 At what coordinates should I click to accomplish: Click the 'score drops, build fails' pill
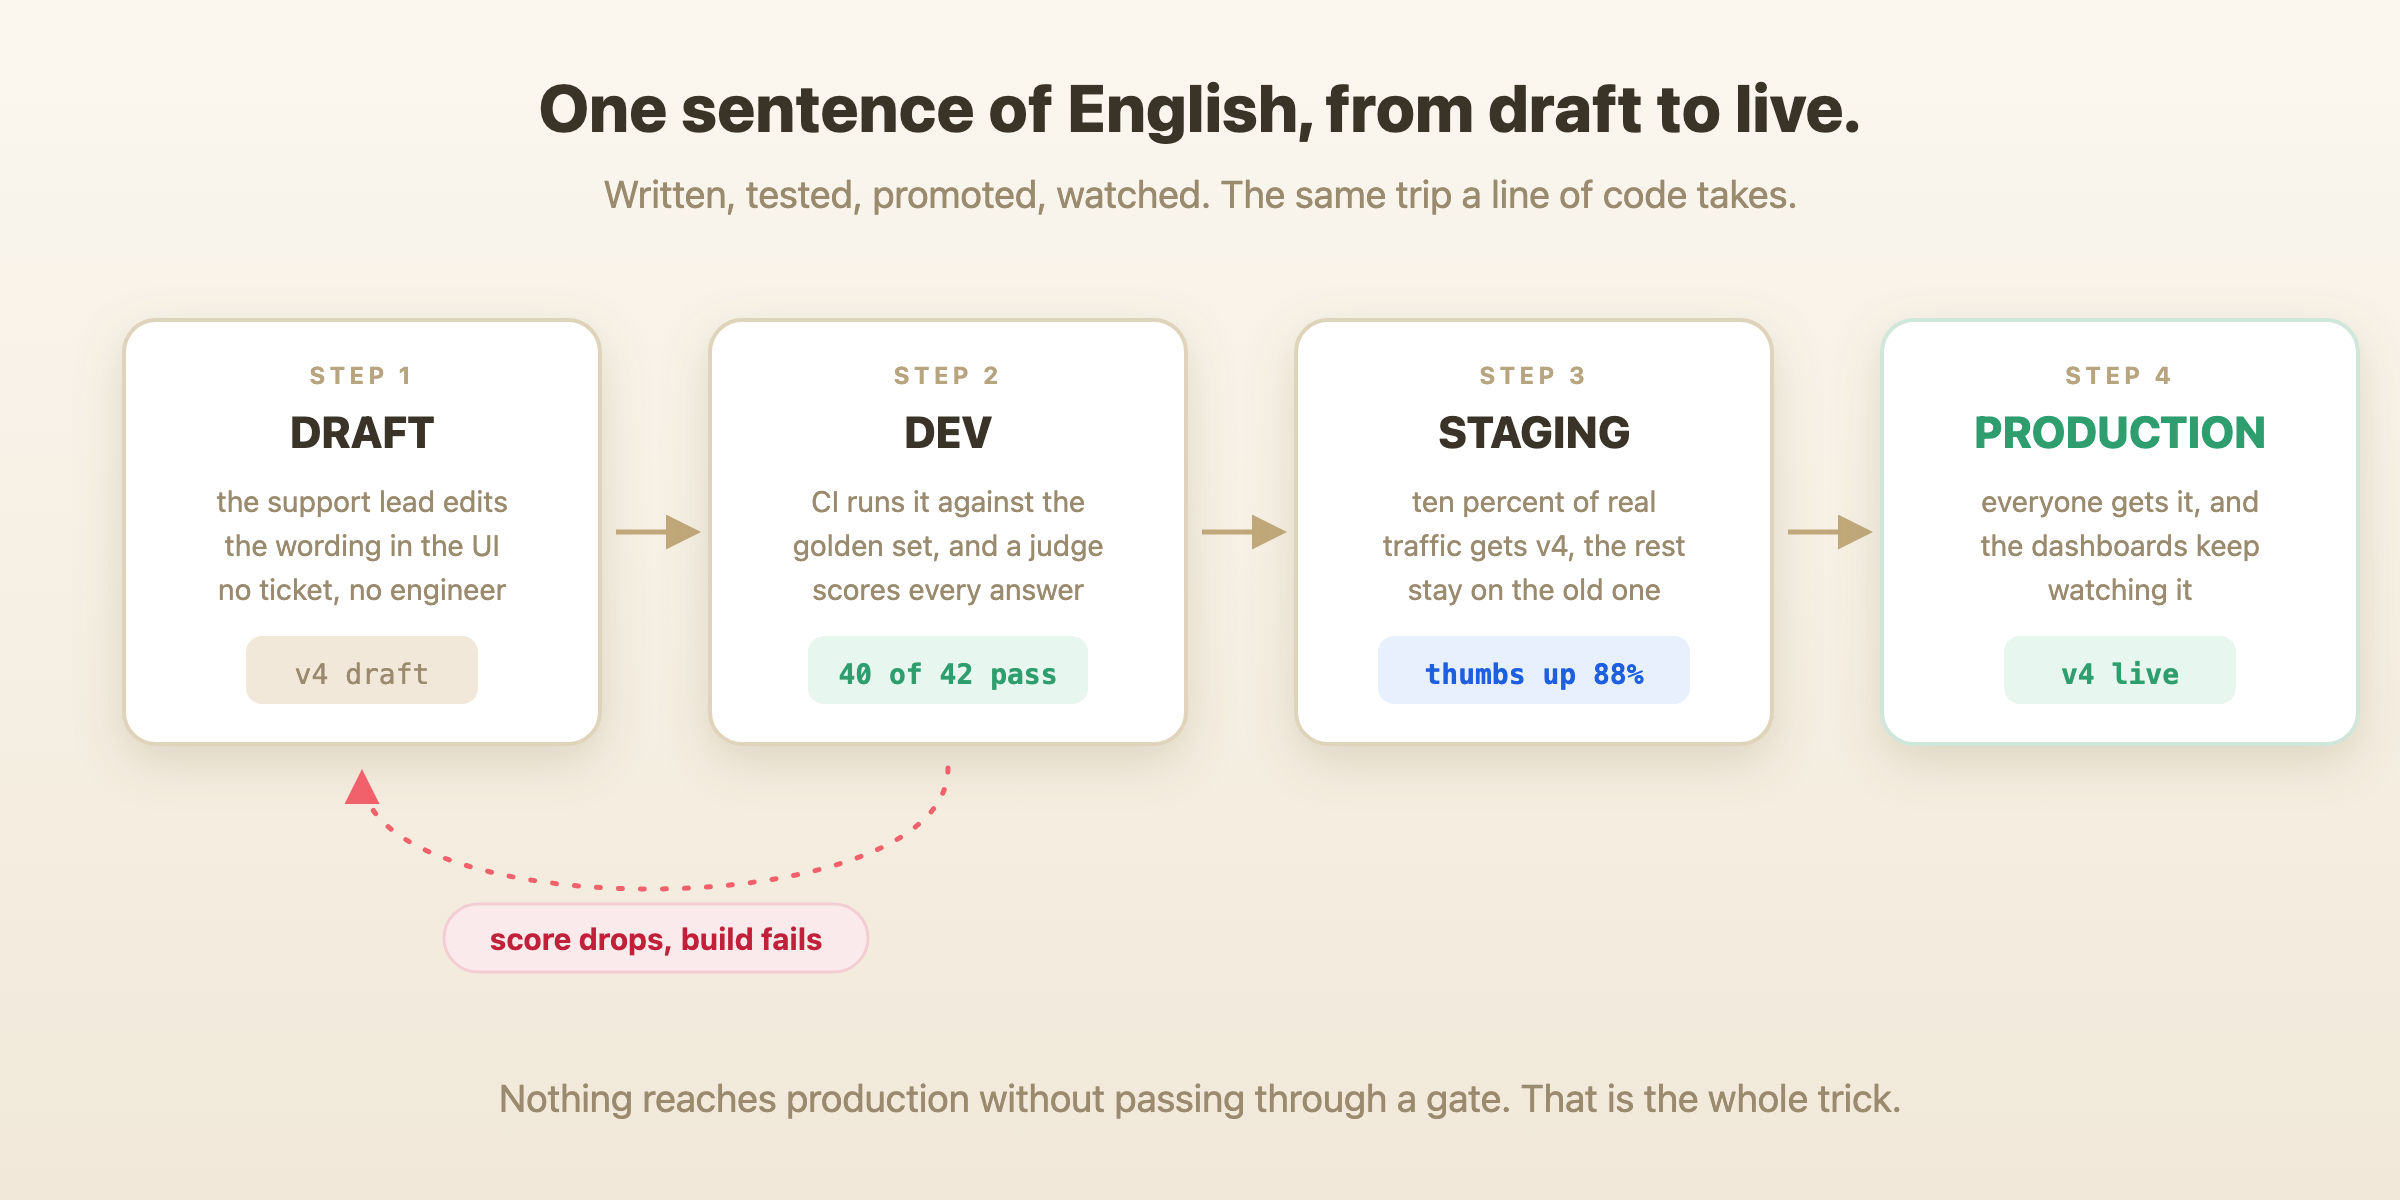point(656,938)
